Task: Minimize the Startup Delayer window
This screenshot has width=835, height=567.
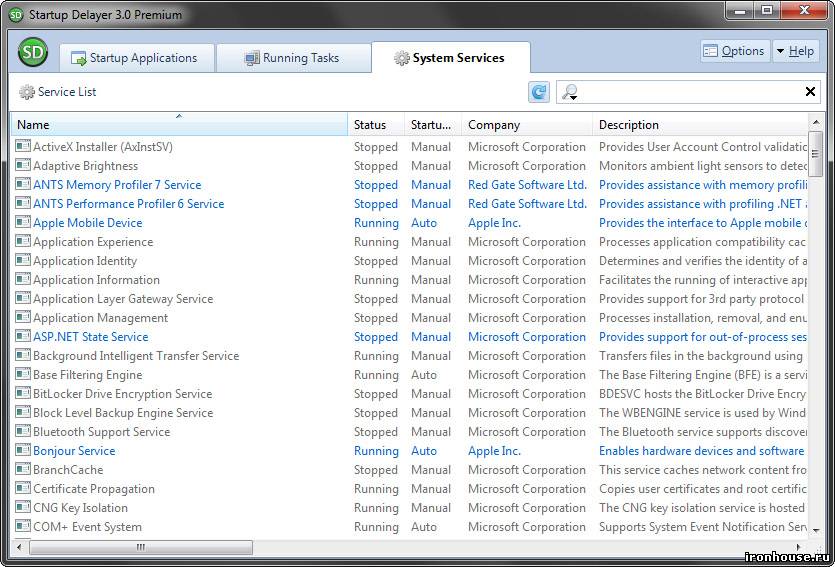Action: coord(740,10)
